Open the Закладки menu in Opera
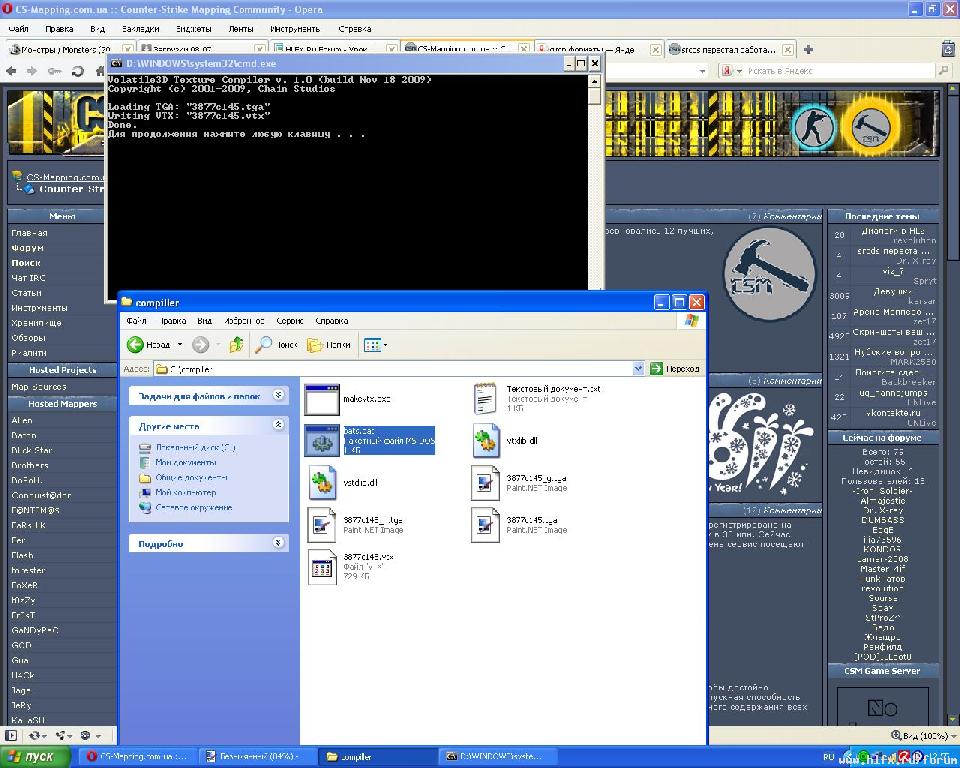 tap(140, 29)
